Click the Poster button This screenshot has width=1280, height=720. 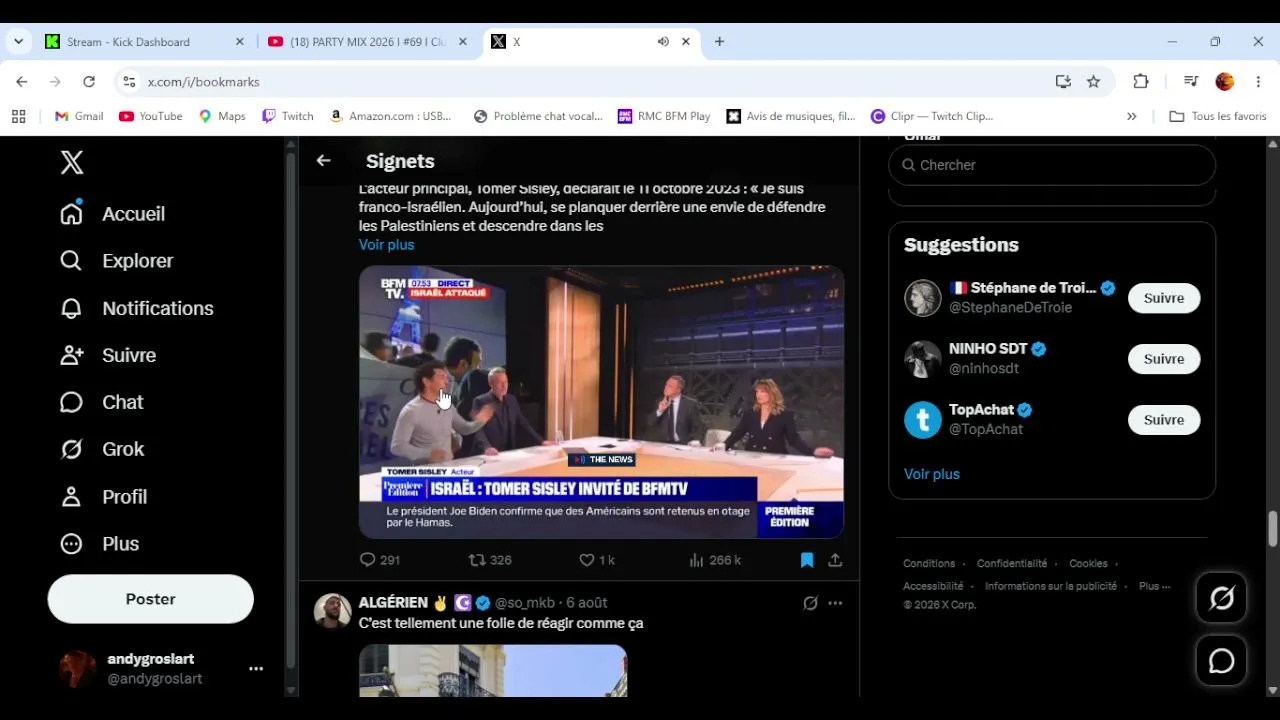coord(151,599)
